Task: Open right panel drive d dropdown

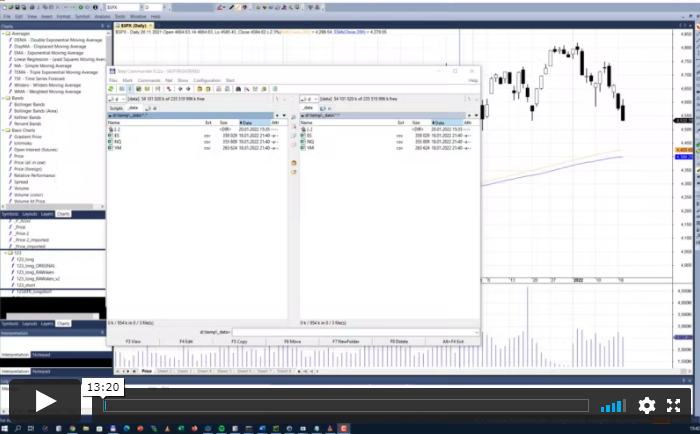Action: click(309, 99)
